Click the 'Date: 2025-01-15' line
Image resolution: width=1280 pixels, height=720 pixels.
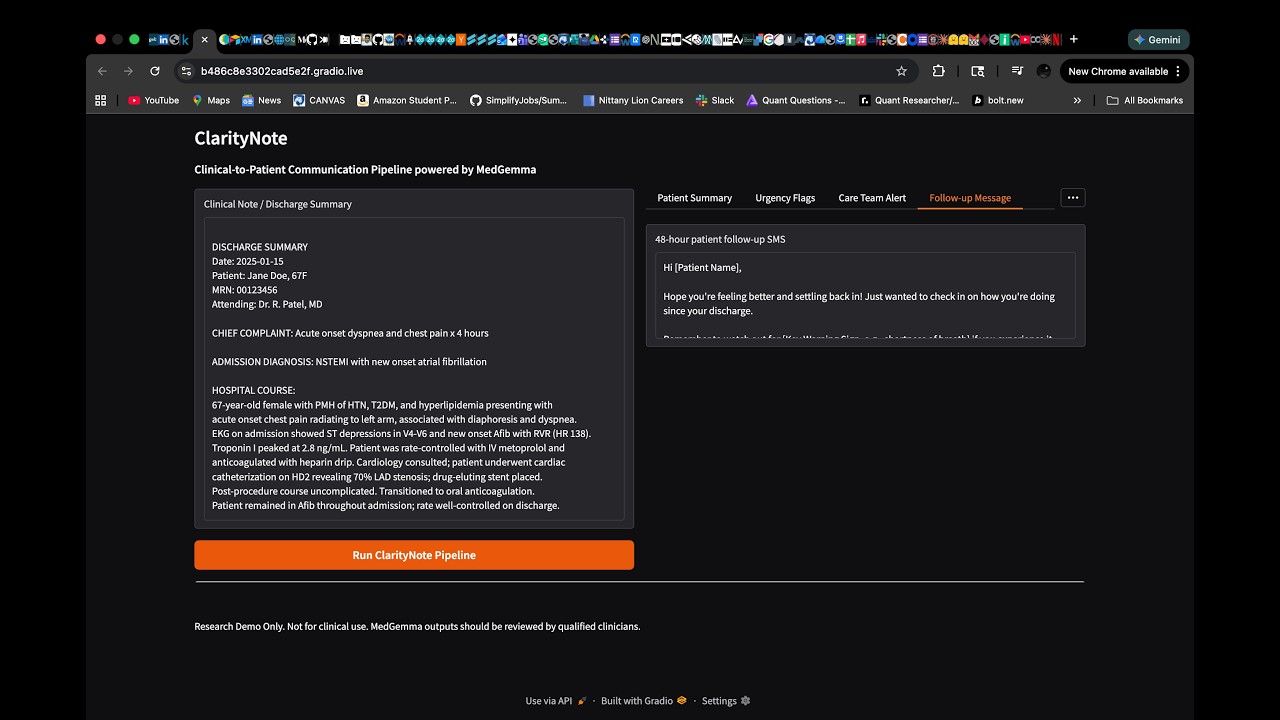[x=248, y=261]
